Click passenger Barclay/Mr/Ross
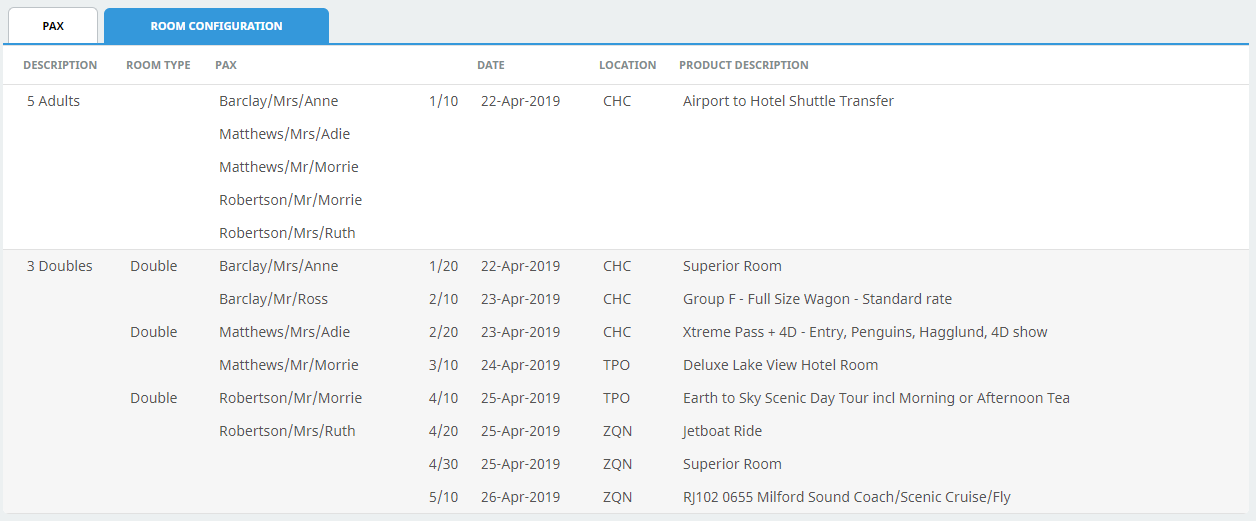Image resolution: width=1256 pixels, height=521 pixels. 273,299
